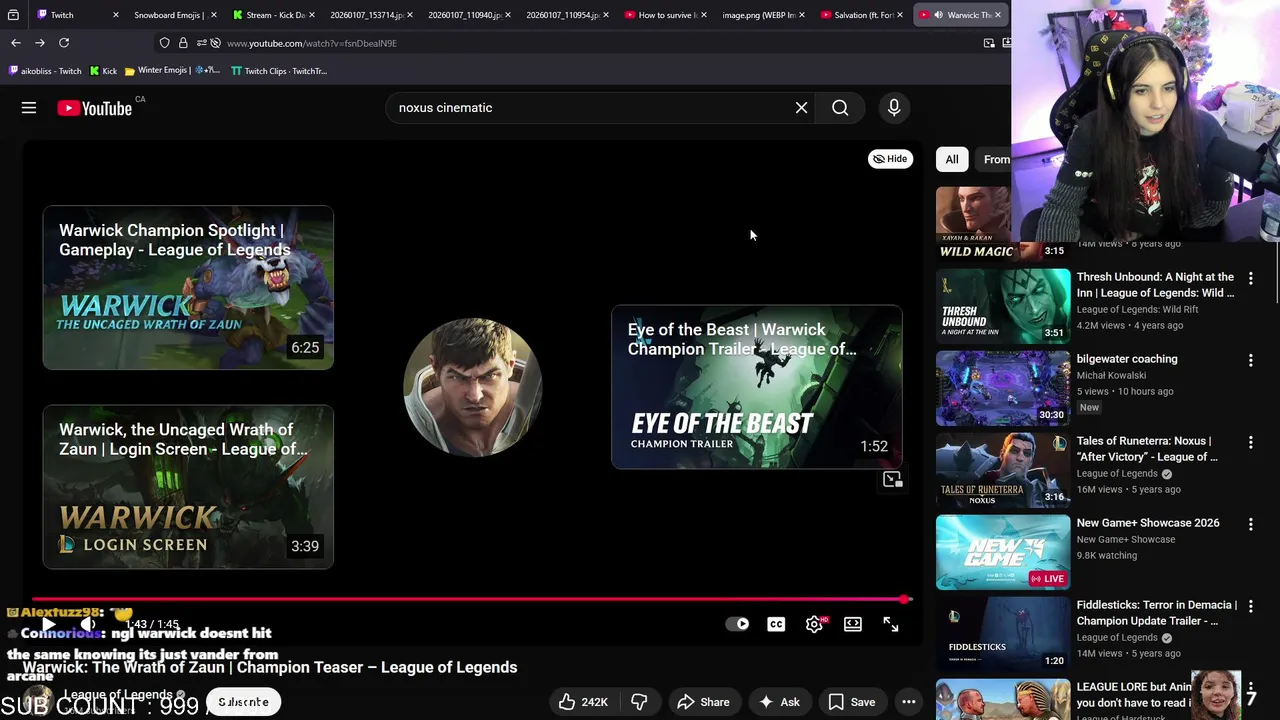Click Michał Kowalski channel name
1280x720 pixels.
pos(1111,375)
